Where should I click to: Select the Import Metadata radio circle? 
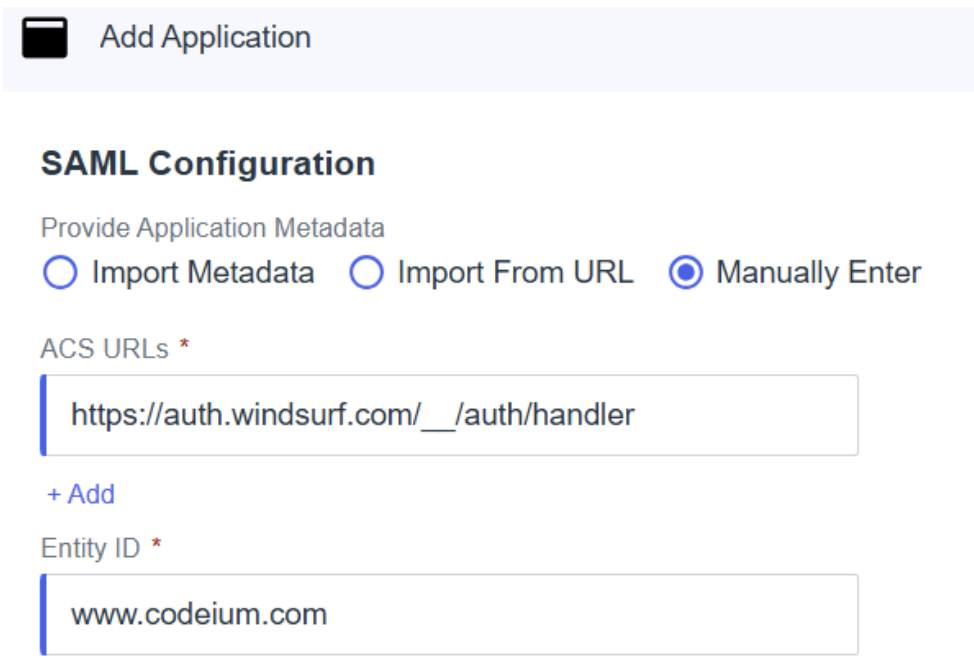click(x=60, y=273)
